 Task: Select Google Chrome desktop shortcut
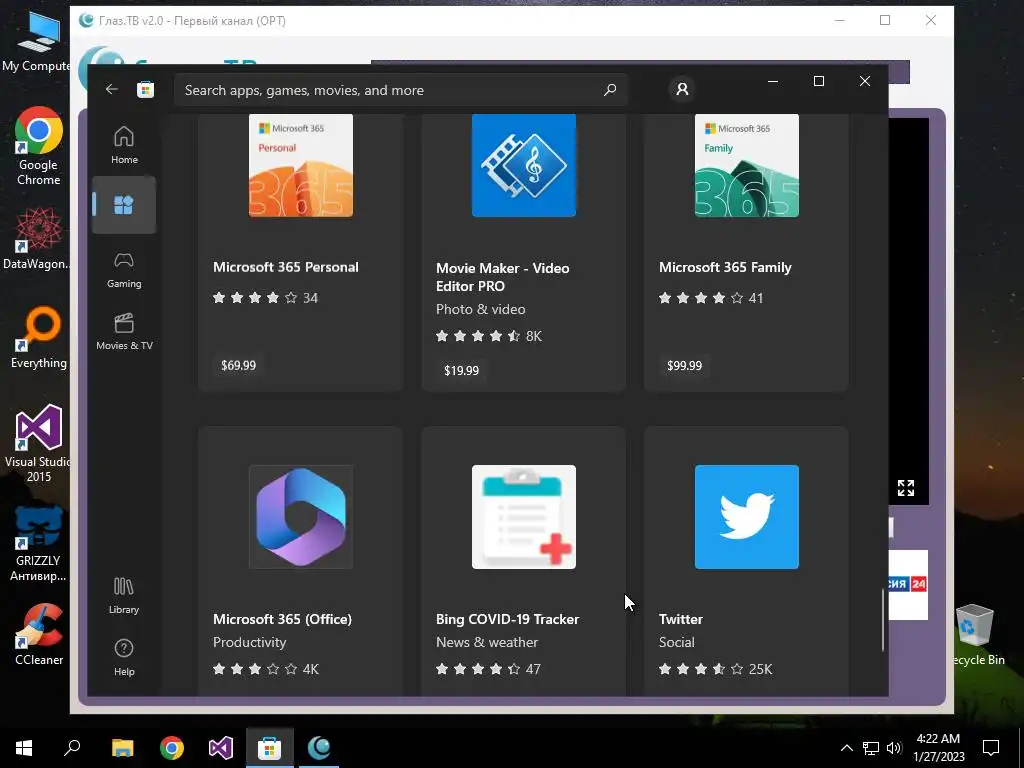click(38, 146)
